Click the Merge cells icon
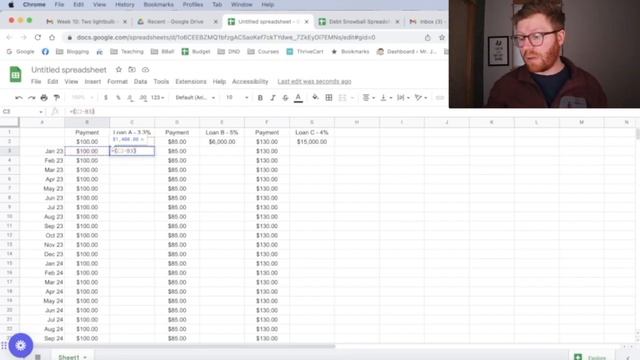The height and width of the screenshot is (360, 640). click(x=342, y=98)
